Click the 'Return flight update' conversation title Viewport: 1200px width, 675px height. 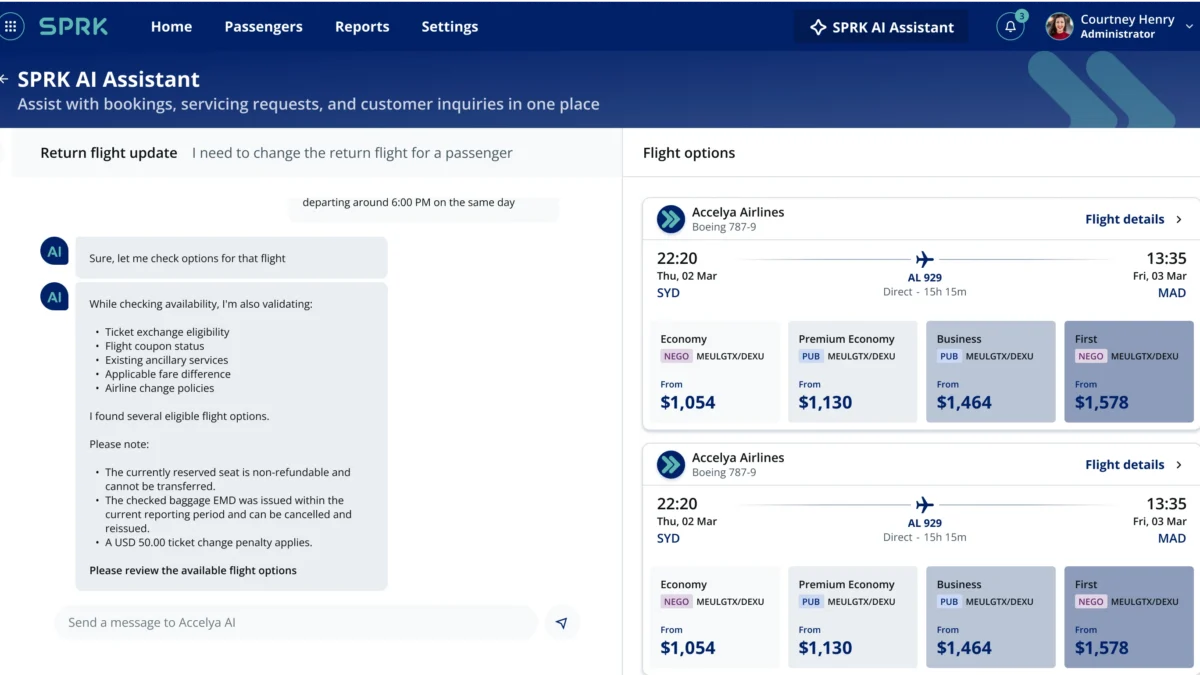(109, 153)
